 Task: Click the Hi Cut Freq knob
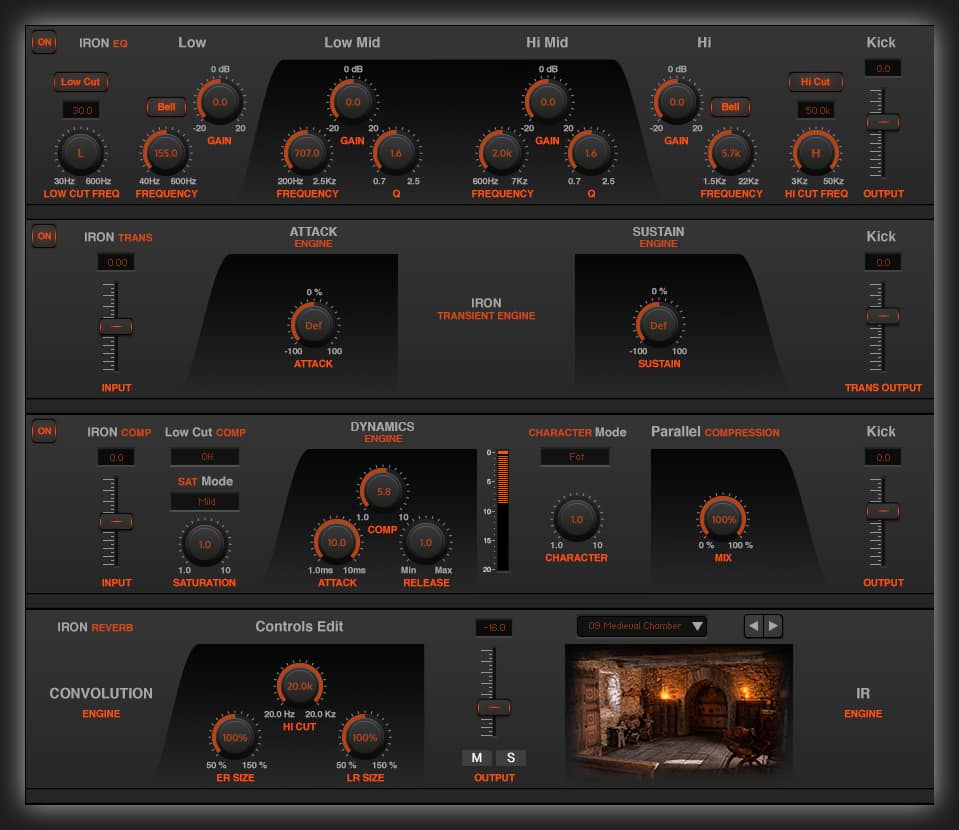[816, 153]
